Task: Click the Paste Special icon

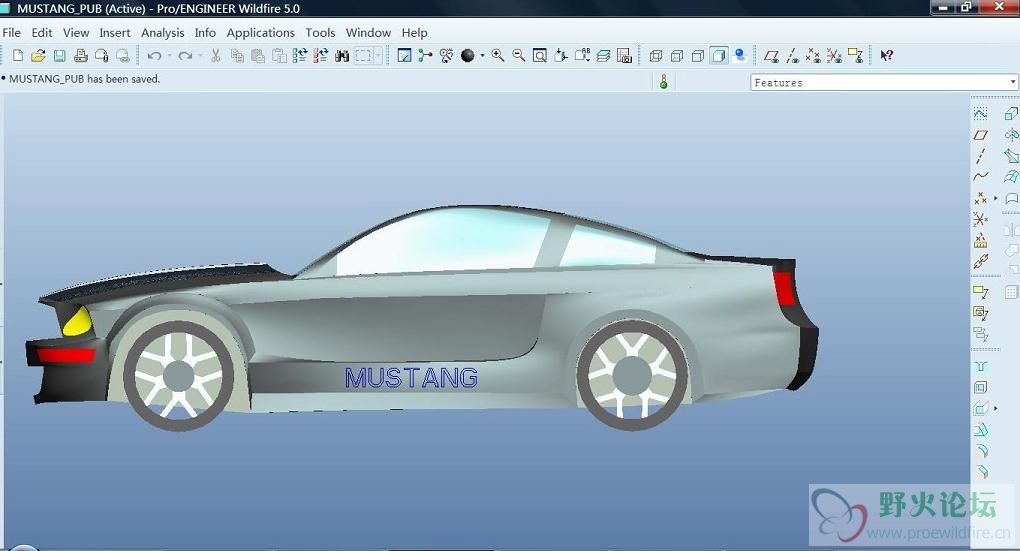Action: pyautogui.click(x=279, y=56)
